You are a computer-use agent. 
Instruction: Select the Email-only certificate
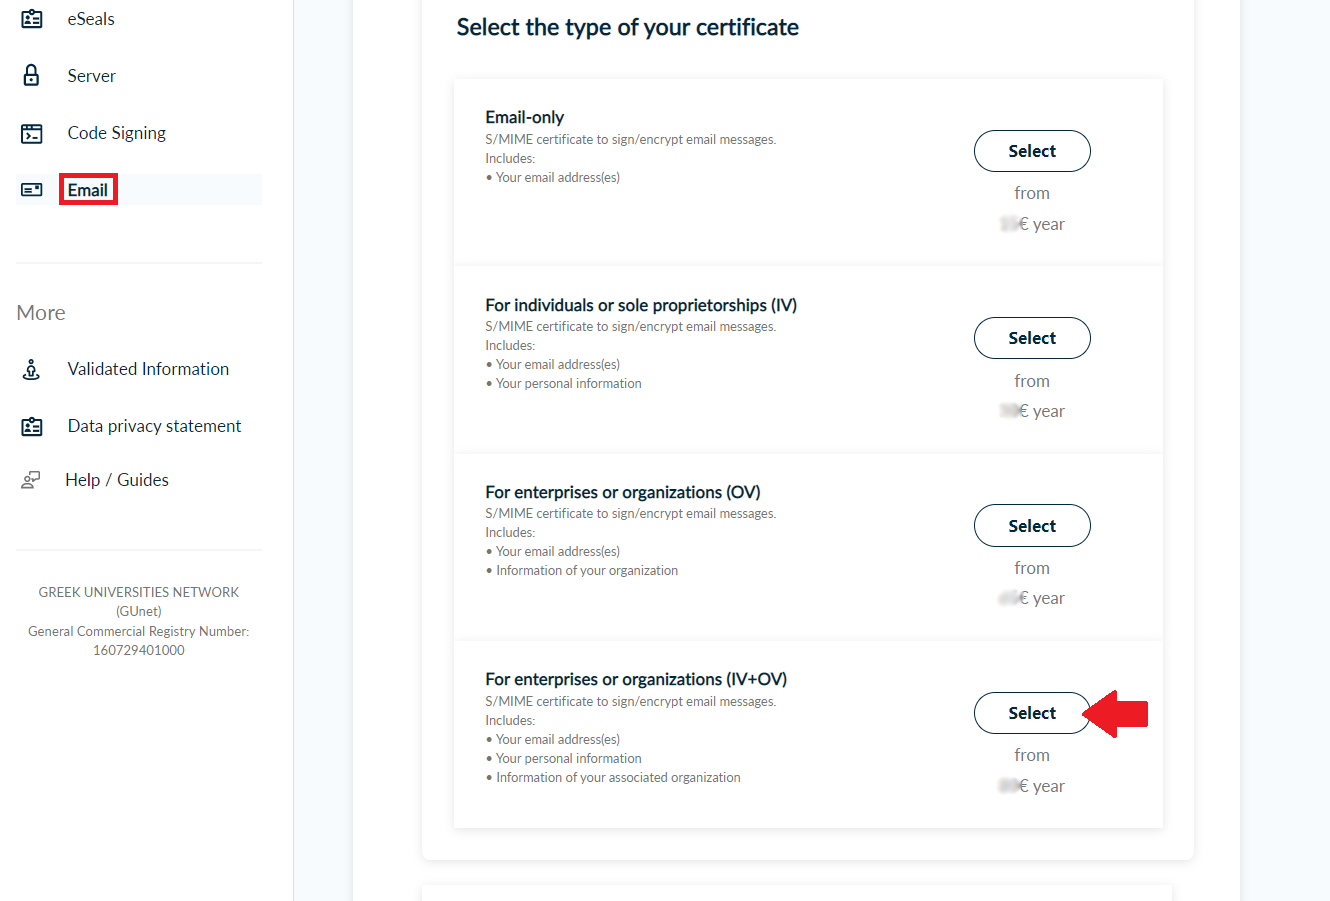coord(1032,151)
